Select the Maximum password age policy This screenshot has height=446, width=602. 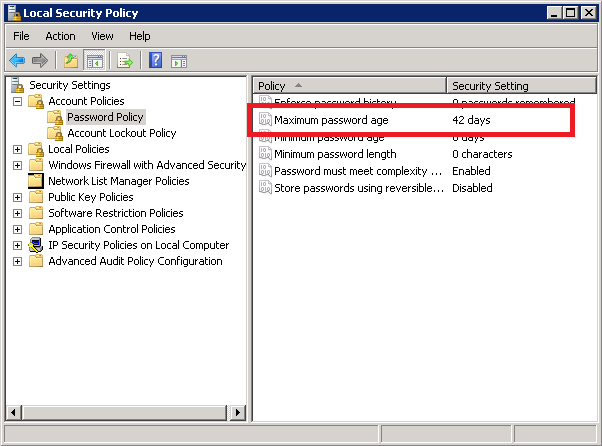click(411, 120)
